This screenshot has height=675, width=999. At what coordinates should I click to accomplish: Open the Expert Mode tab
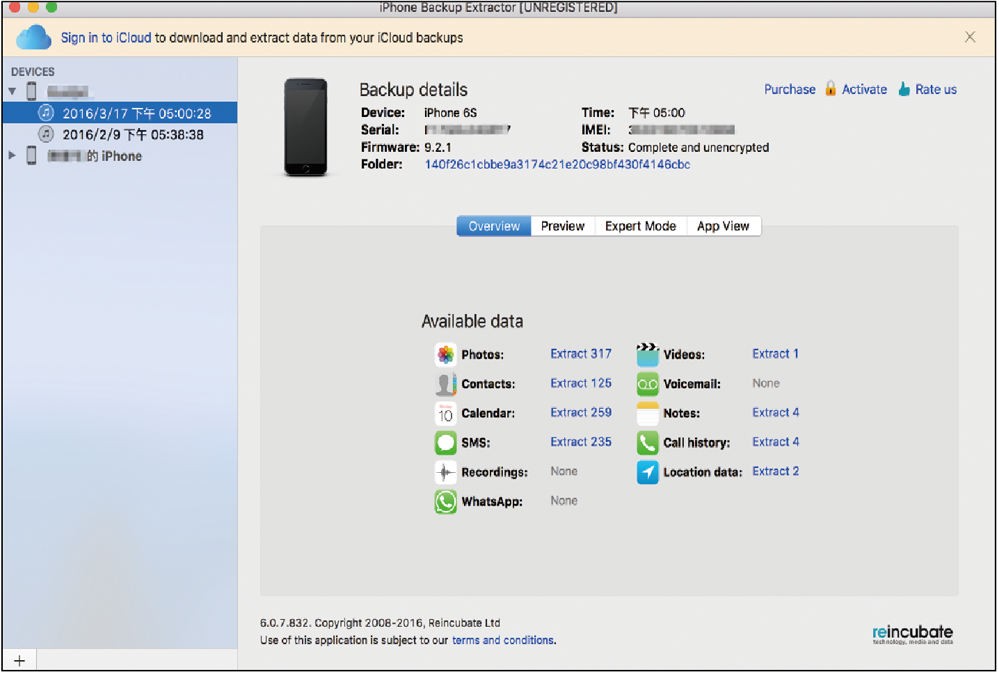click(x=640, y=226)
